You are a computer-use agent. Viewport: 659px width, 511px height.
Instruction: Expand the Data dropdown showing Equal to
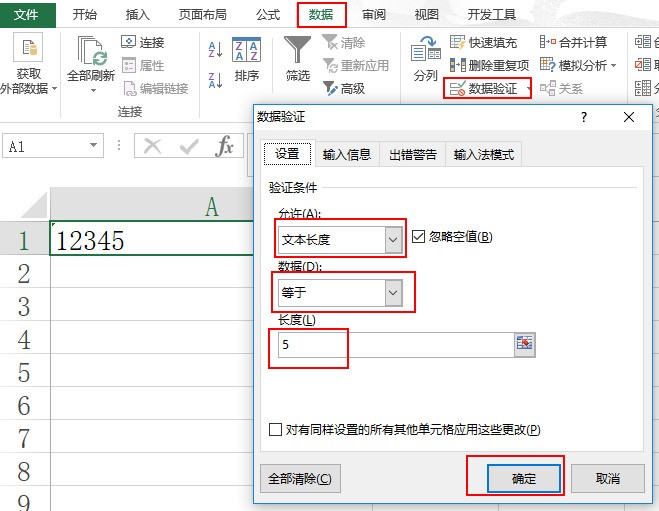coord(393,292)
